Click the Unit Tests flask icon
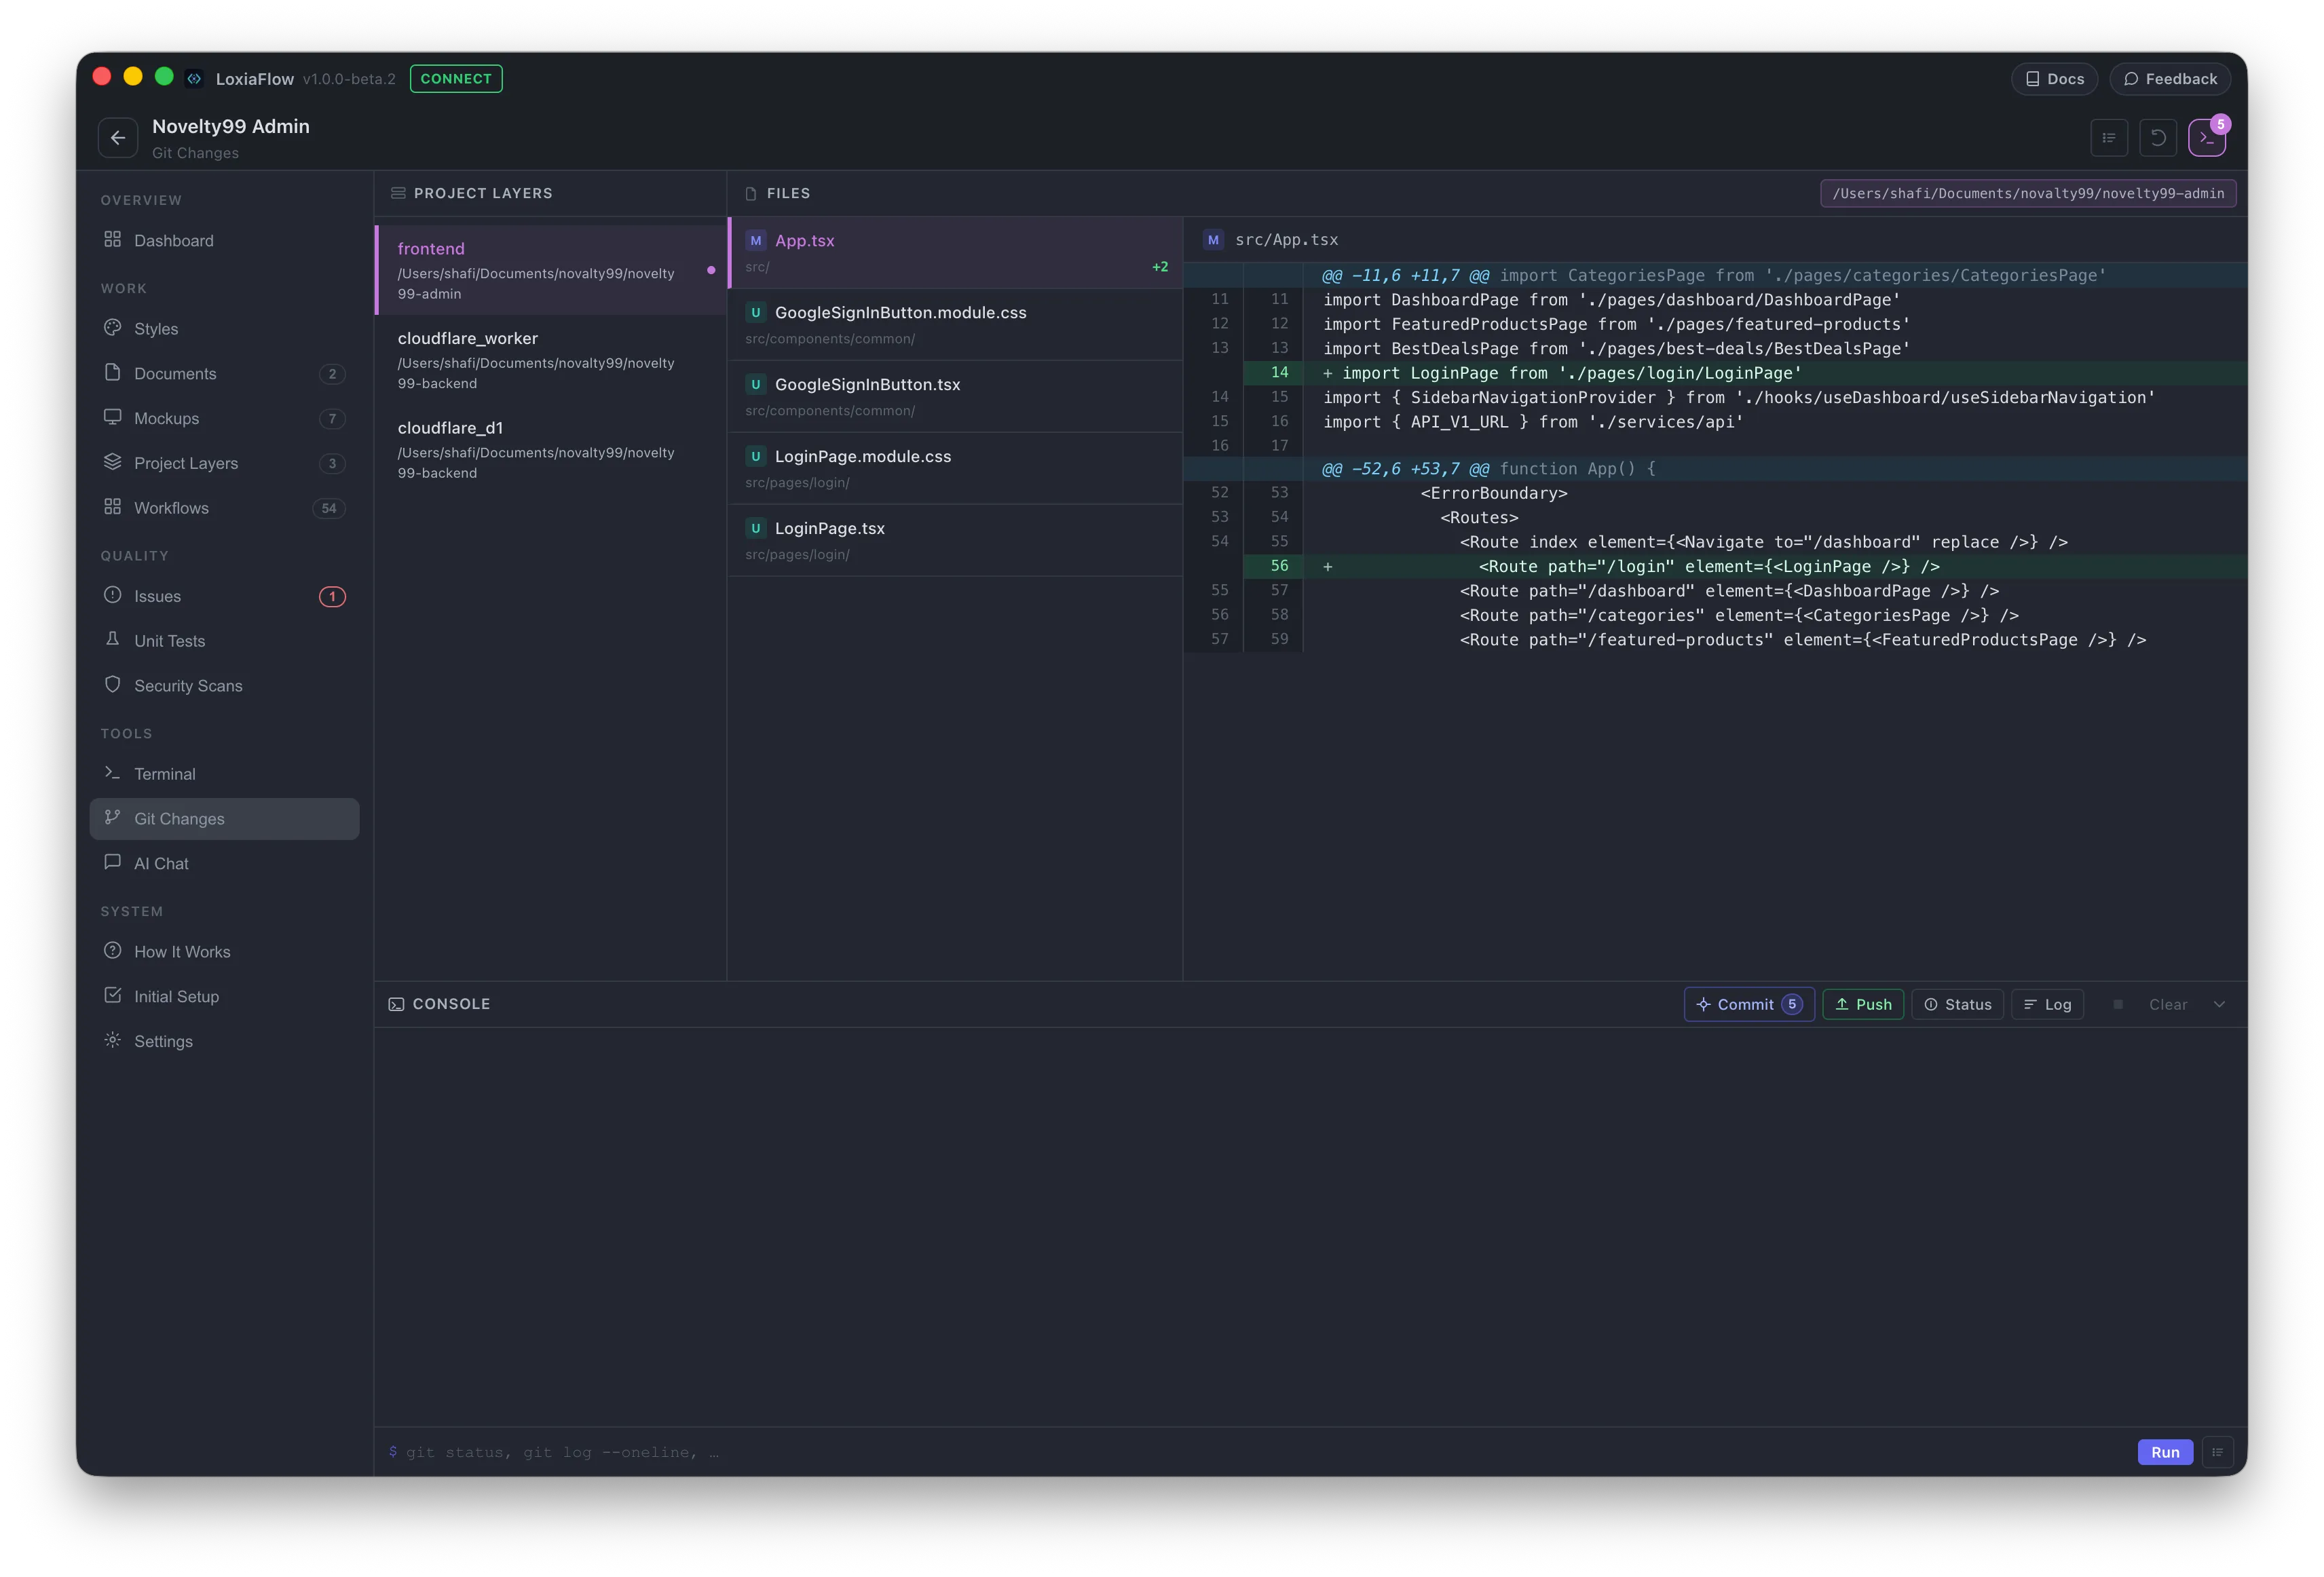This screenshot has height=1577, width=2324. coord(113,640)
